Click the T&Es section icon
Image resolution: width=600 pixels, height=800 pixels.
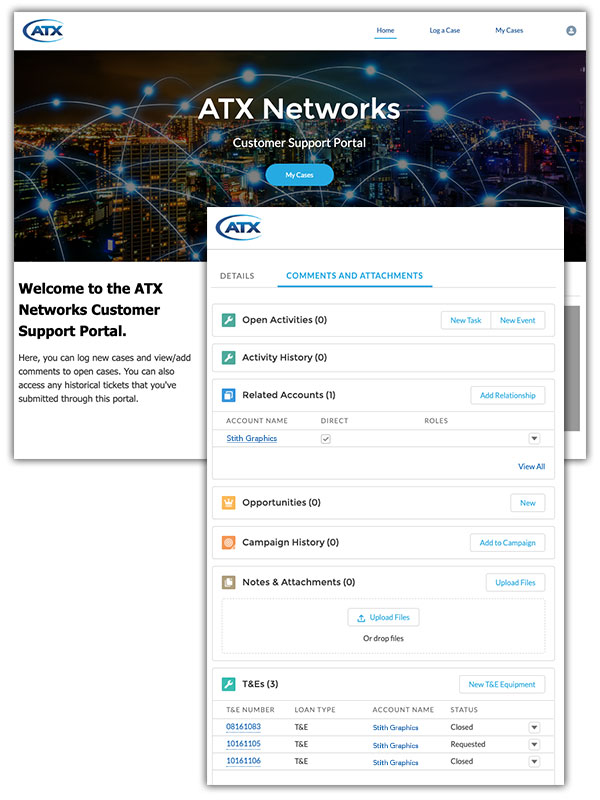coord(228,684)
